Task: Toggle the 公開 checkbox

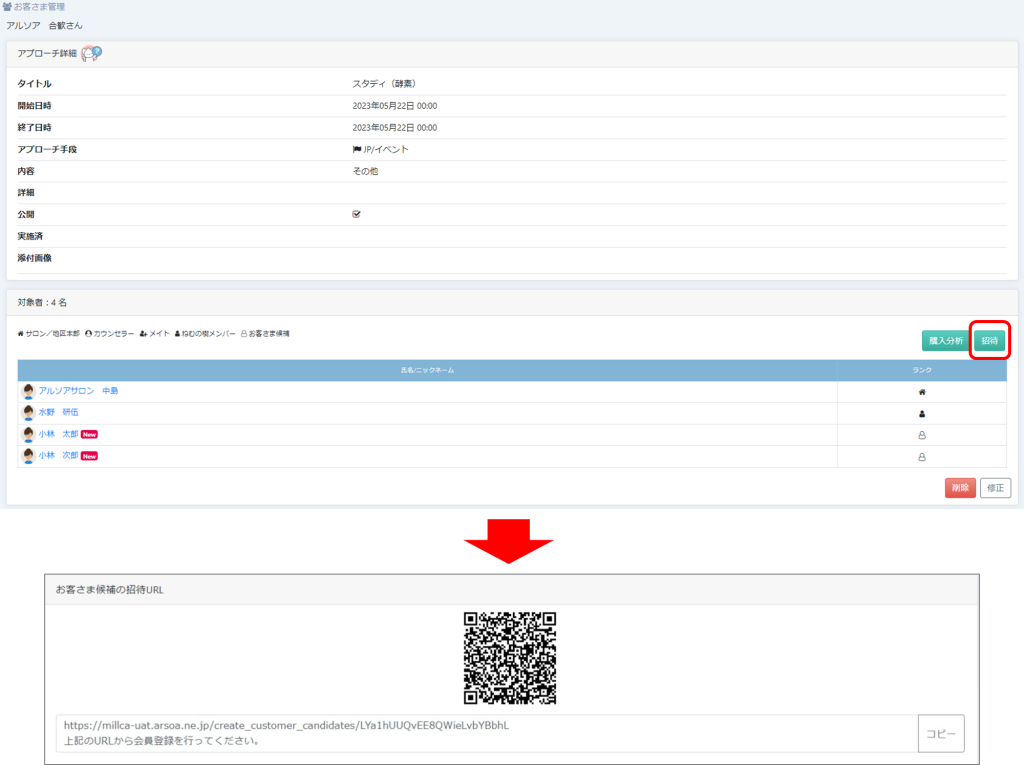Action: [357, 214]
